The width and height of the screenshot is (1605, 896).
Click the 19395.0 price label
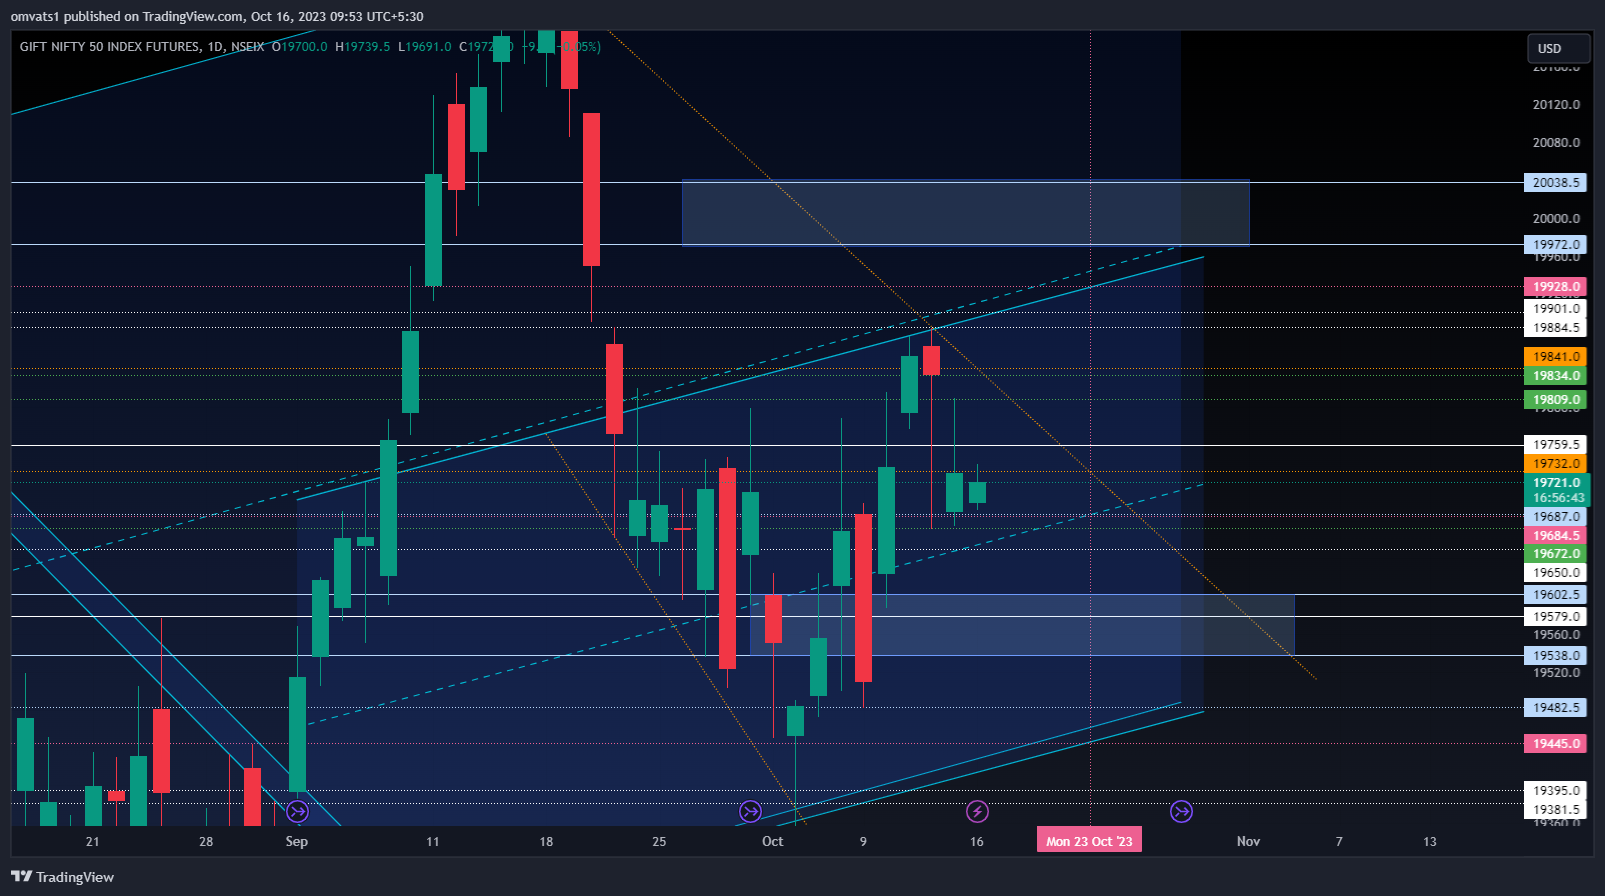(x=1556, y=791)
